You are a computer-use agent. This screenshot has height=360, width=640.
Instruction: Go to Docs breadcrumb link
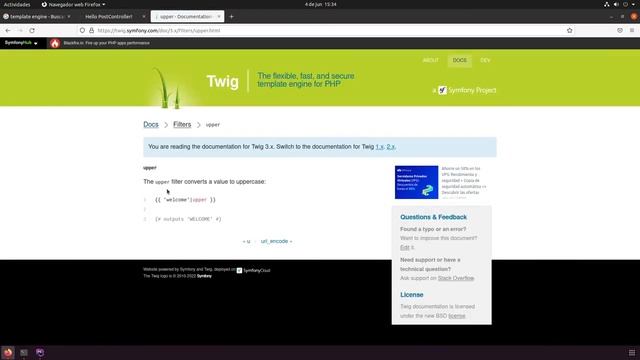(x=151, y=124)
